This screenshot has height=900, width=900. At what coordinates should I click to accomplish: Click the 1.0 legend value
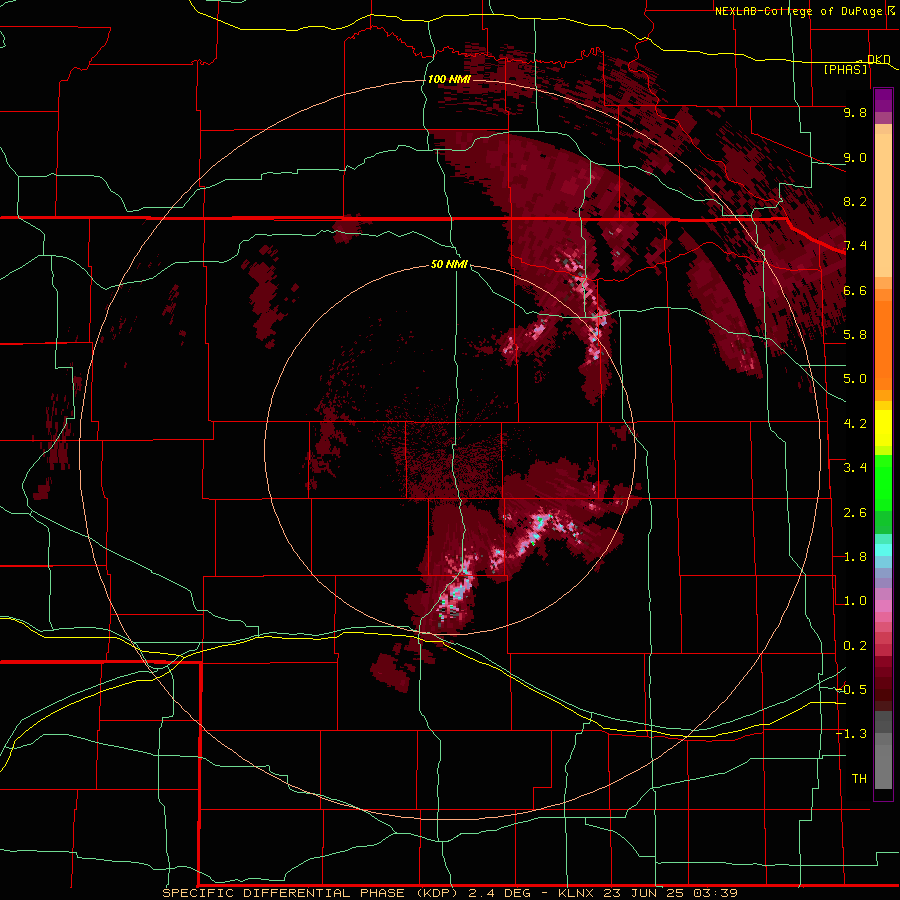tap(855, 601)
